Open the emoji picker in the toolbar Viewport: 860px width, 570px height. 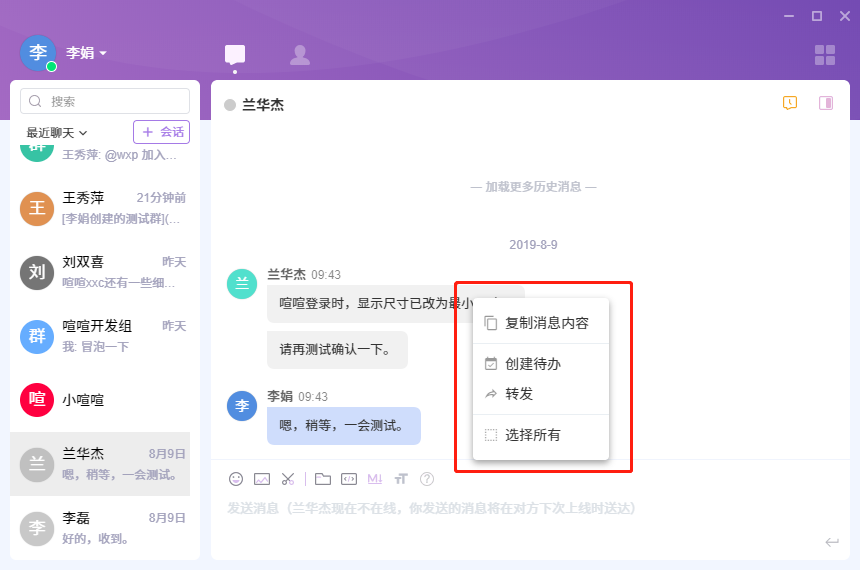coord(236,479)
